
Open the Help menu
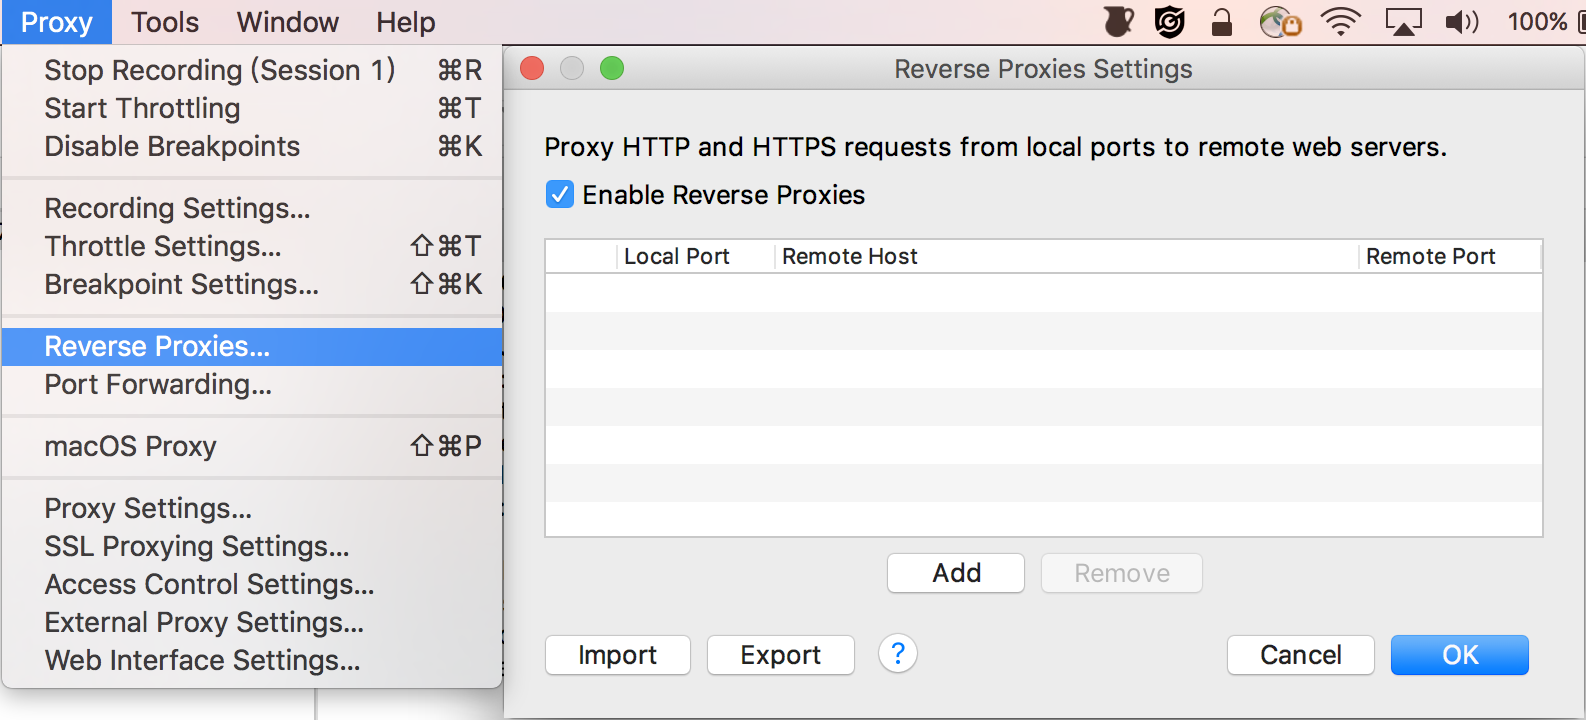(x=406, y=22)
